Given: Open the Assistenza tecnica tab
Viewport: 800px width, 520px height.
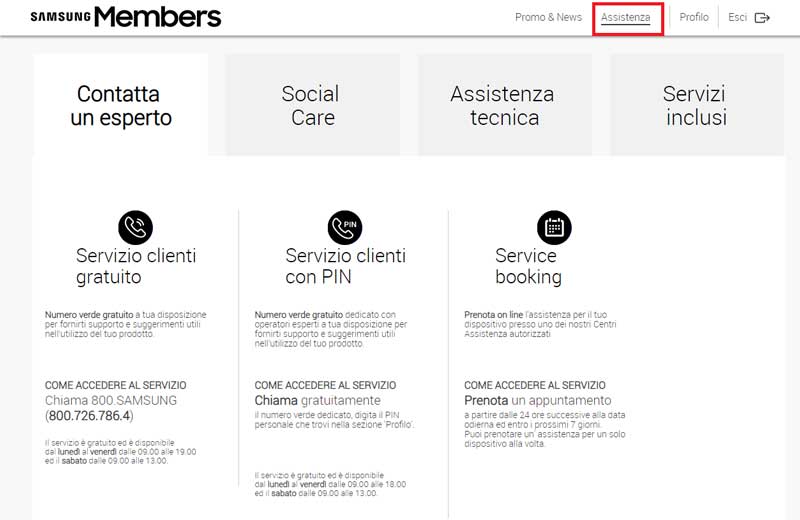Looking at the screenshot, I should tap(505, 105).
